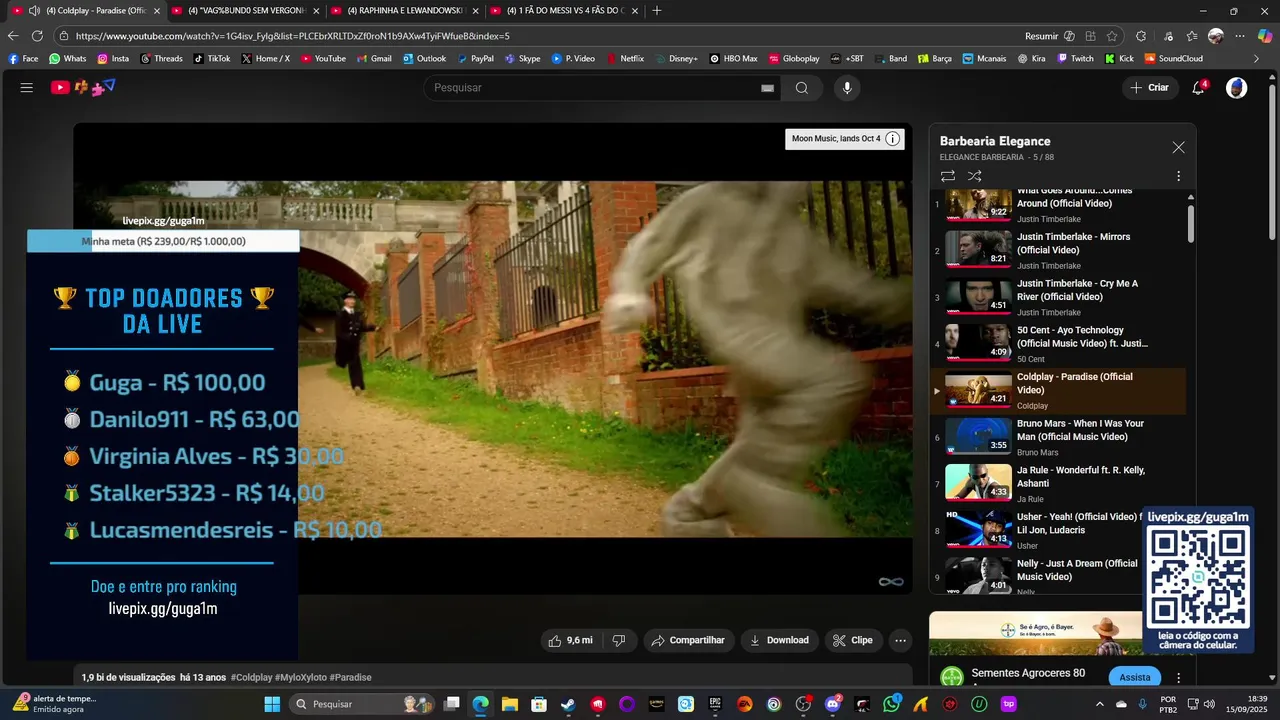Click the ELEGANCE BARBEARIA channel text
Viewport: 1280px width, 720px height.
(x=982, y=157)
